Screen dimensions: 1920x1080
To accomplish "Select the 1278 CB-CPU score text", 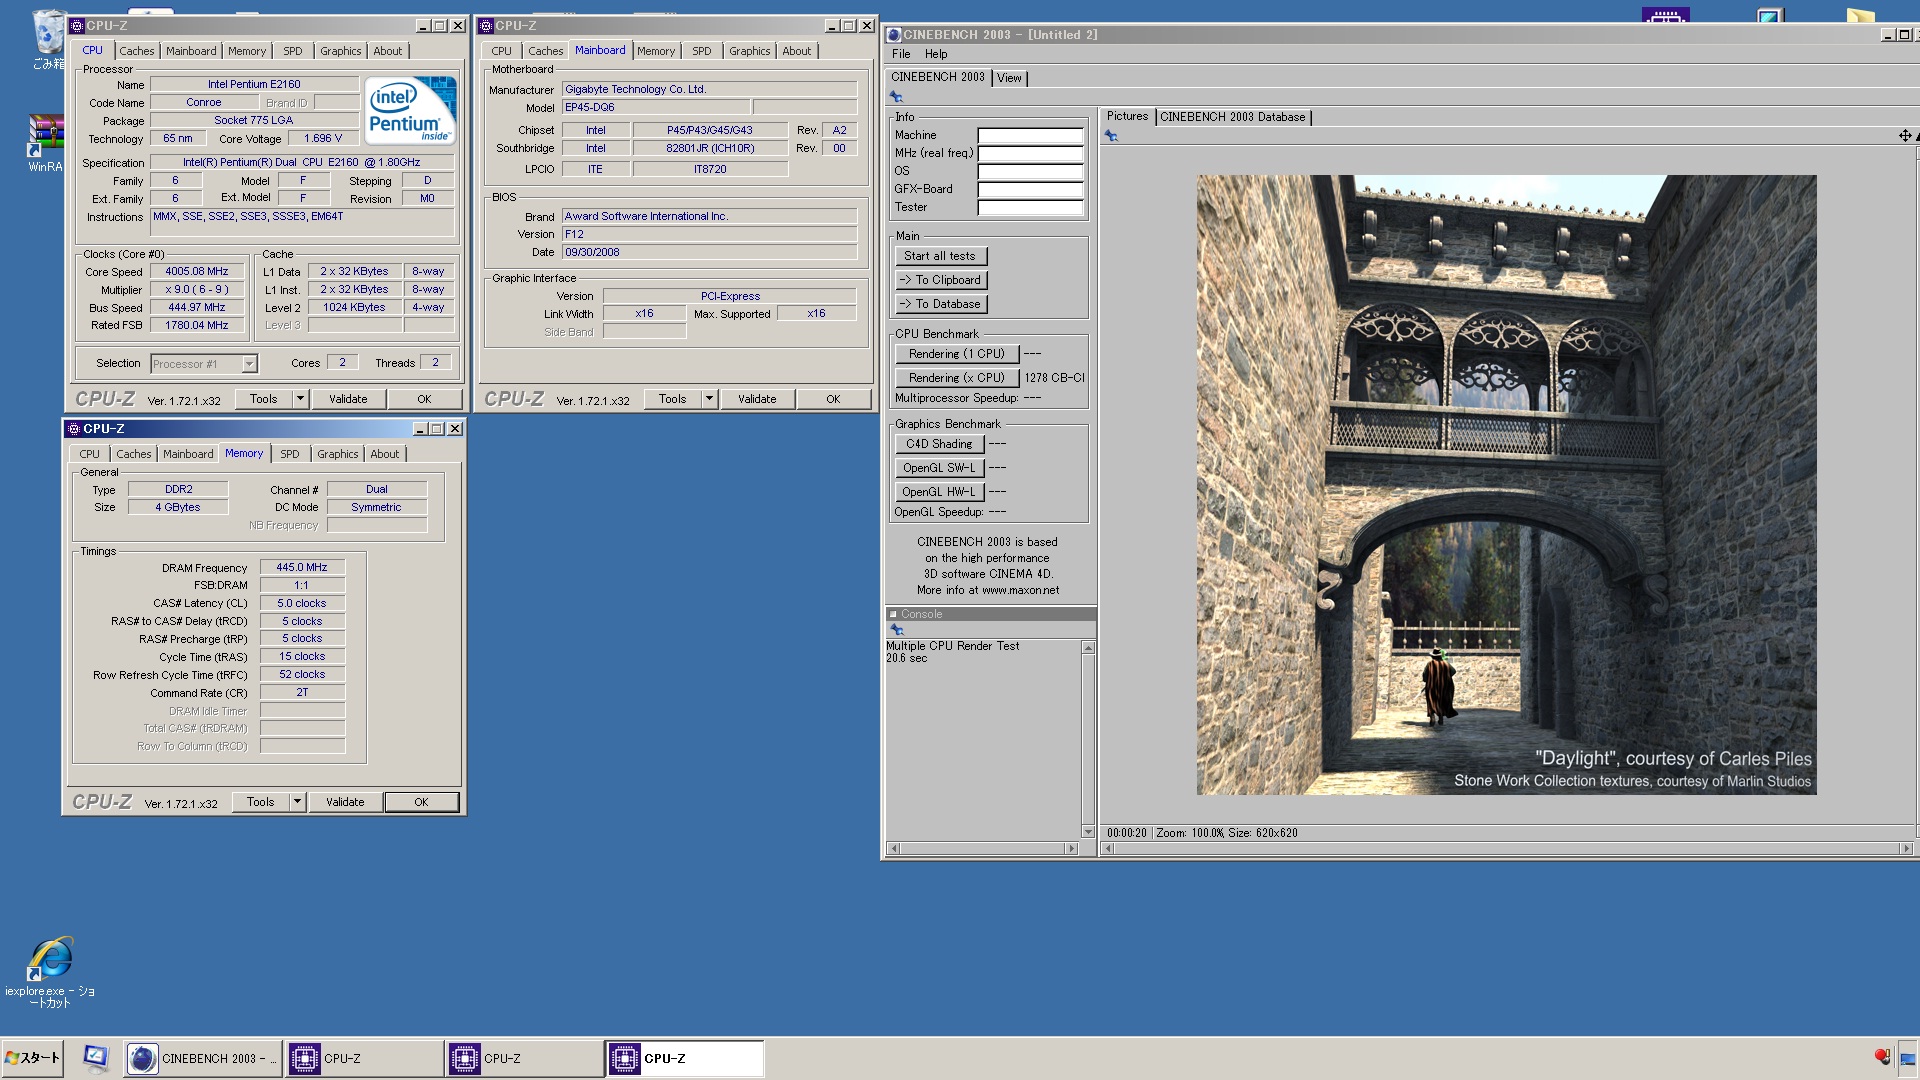I will coord(1054,378).
